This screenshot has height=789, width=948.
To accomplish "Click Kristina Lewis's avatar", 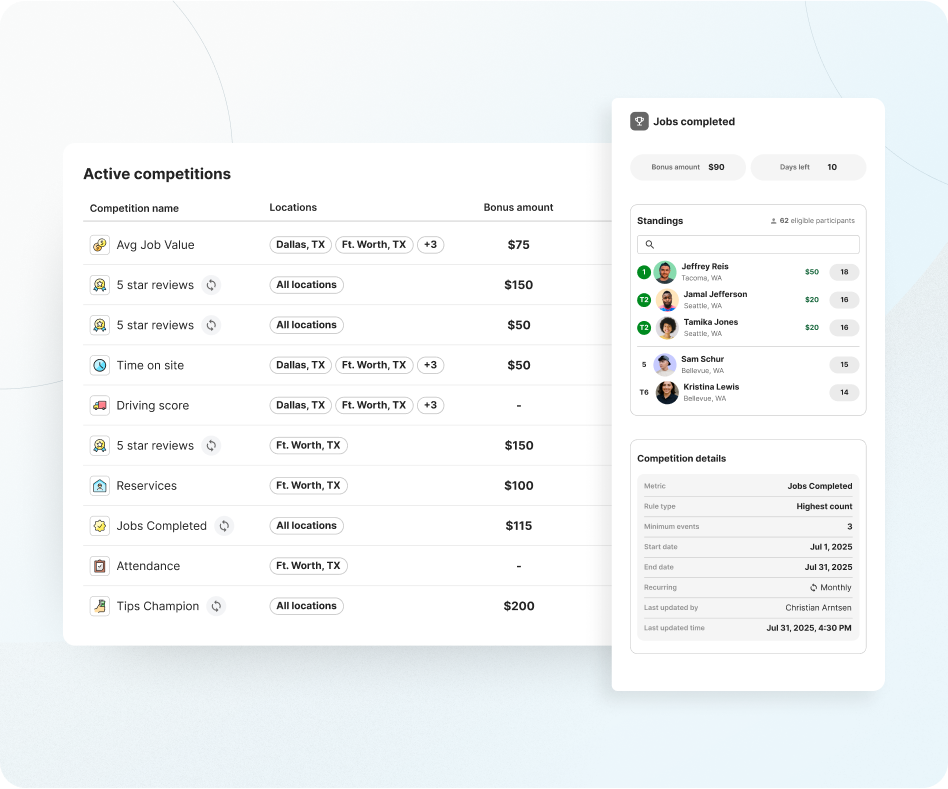I will coord(667,392).
